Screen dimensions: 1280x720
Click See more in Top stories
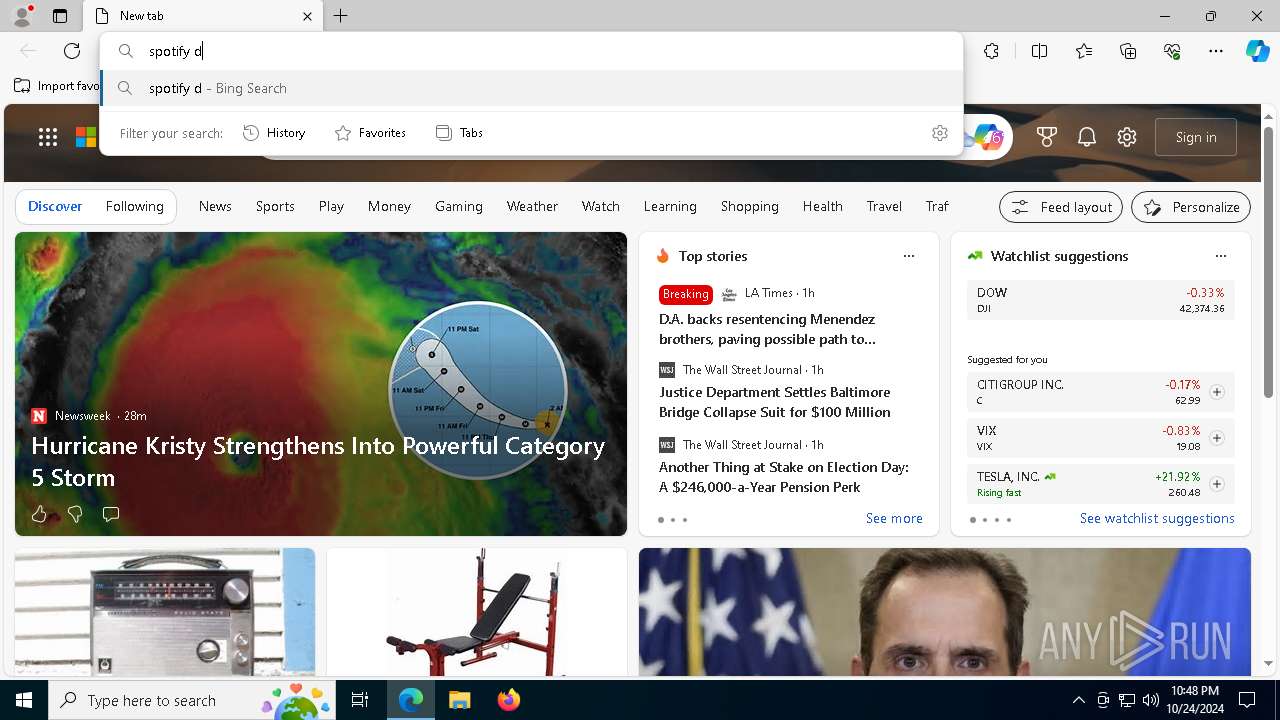[894, 518]
